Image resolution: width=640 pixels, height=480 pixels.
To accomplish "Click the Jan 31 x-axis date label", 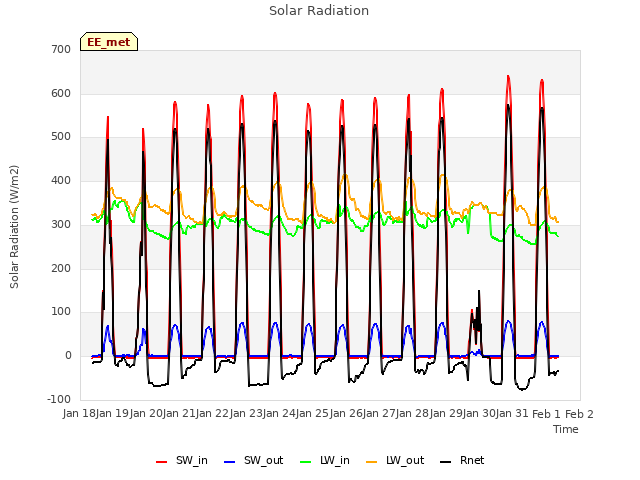I will pyautogui.click(x=513, y=414).
